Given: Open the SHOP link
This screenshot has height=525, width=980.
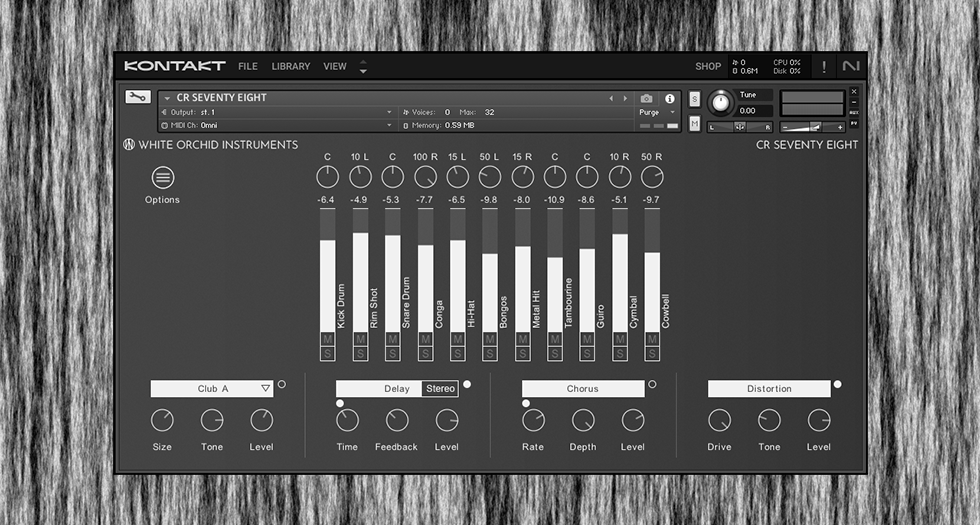Looking at the screenshot, I should coord(708,66).
